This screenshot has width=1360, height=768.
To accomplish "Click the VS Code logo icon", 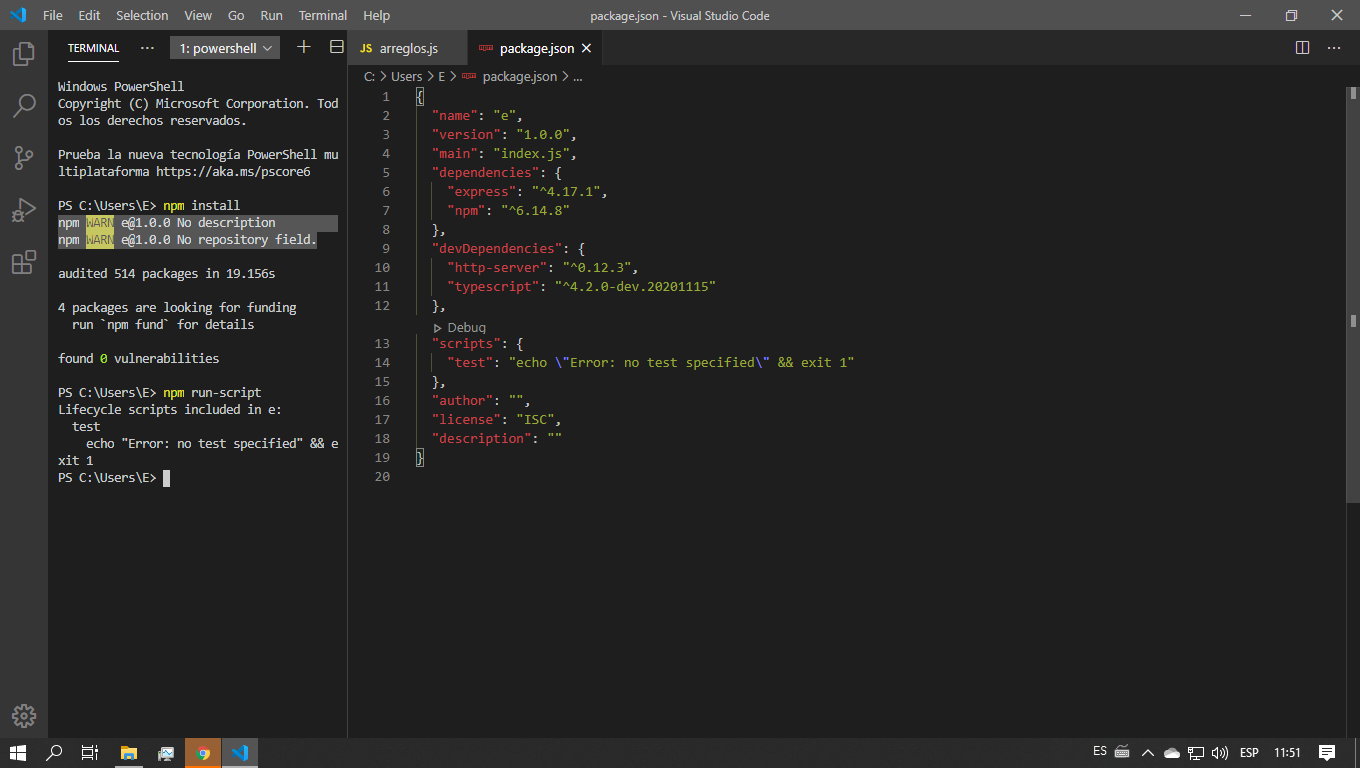I will click(18, 15).
